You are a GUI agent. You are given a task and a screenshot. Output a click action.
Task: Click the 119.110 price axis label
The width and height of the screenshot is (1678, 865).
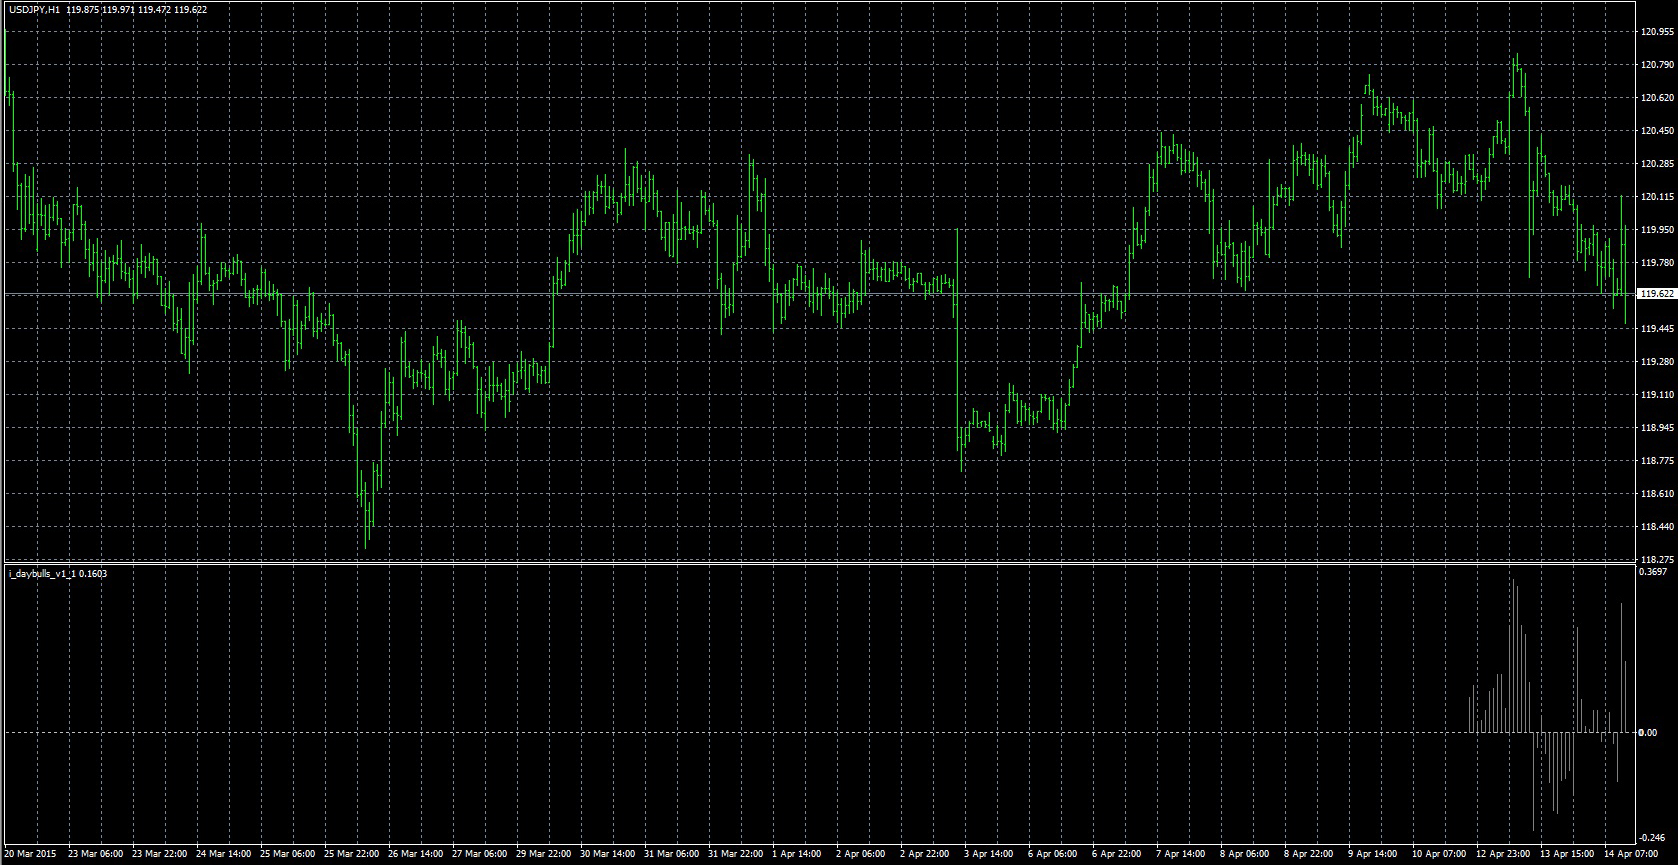tap(1658, 395)
